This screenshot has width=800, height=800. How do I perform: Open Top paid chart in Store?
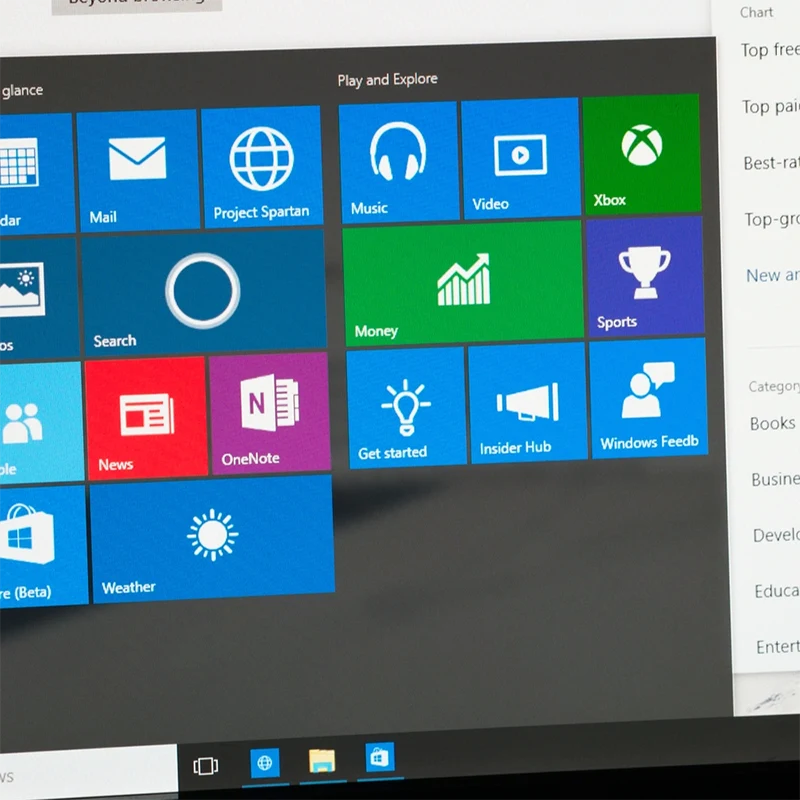(770, 107)
